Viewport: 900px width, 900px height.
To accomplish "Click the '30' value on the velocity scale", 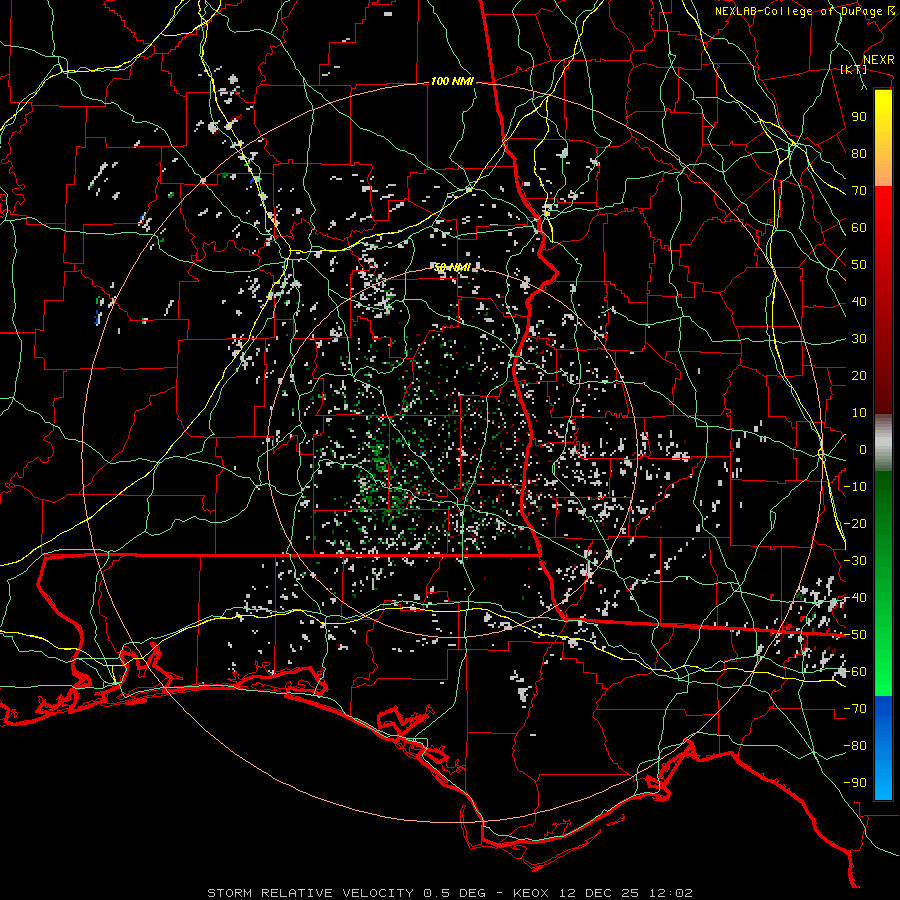I will (x=859, y=339).
